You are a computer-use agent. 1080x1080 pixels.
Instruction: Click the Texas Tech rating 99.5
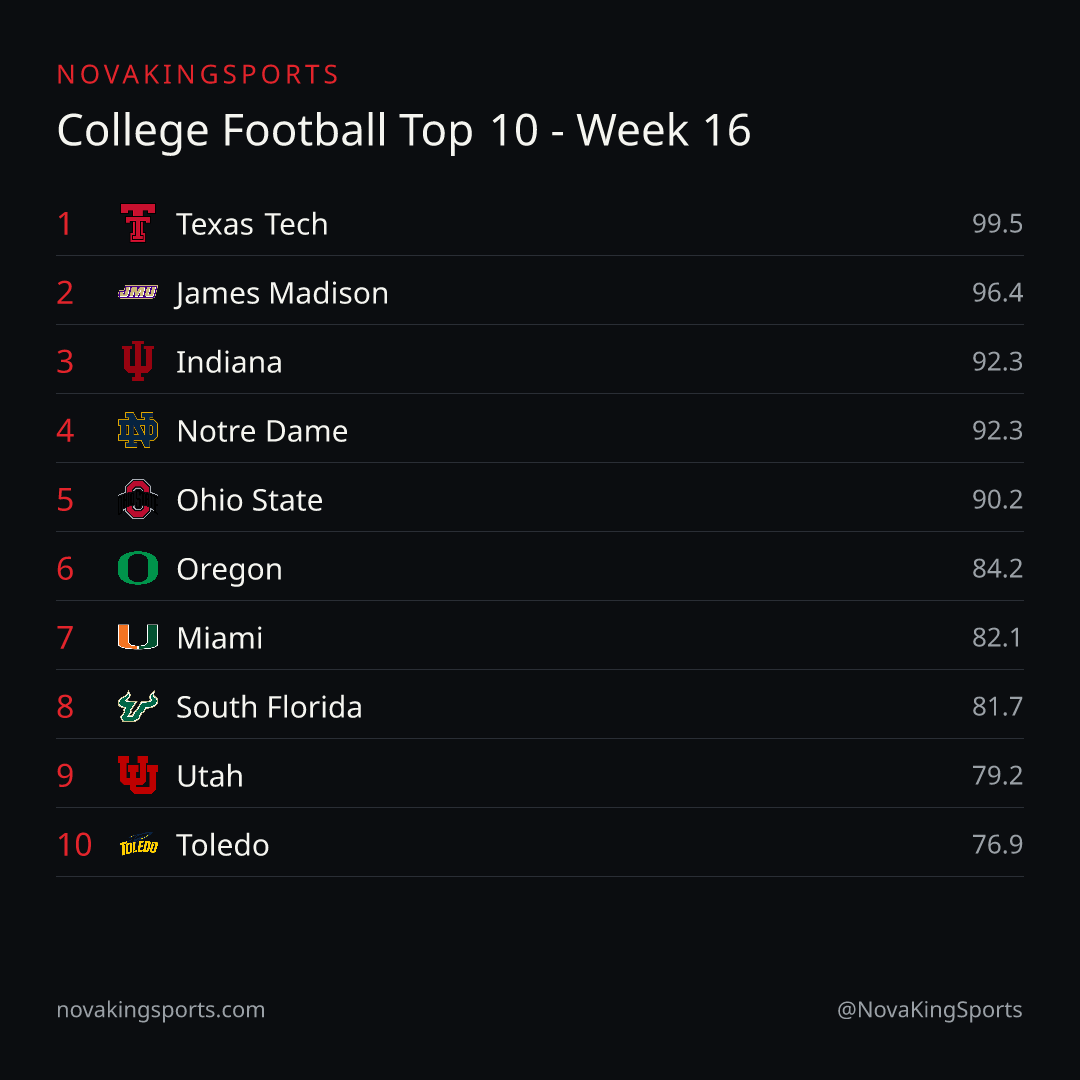click(997, 224)
